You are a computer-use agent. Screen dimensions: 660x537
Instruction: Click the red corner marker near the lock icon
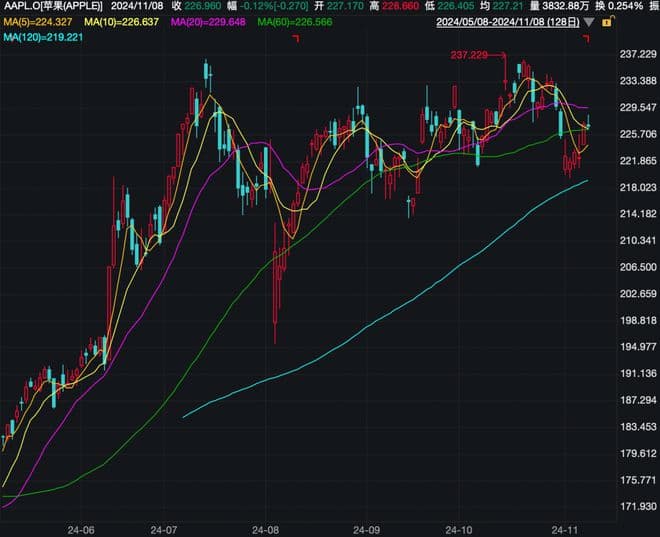(x=586, y=38)
